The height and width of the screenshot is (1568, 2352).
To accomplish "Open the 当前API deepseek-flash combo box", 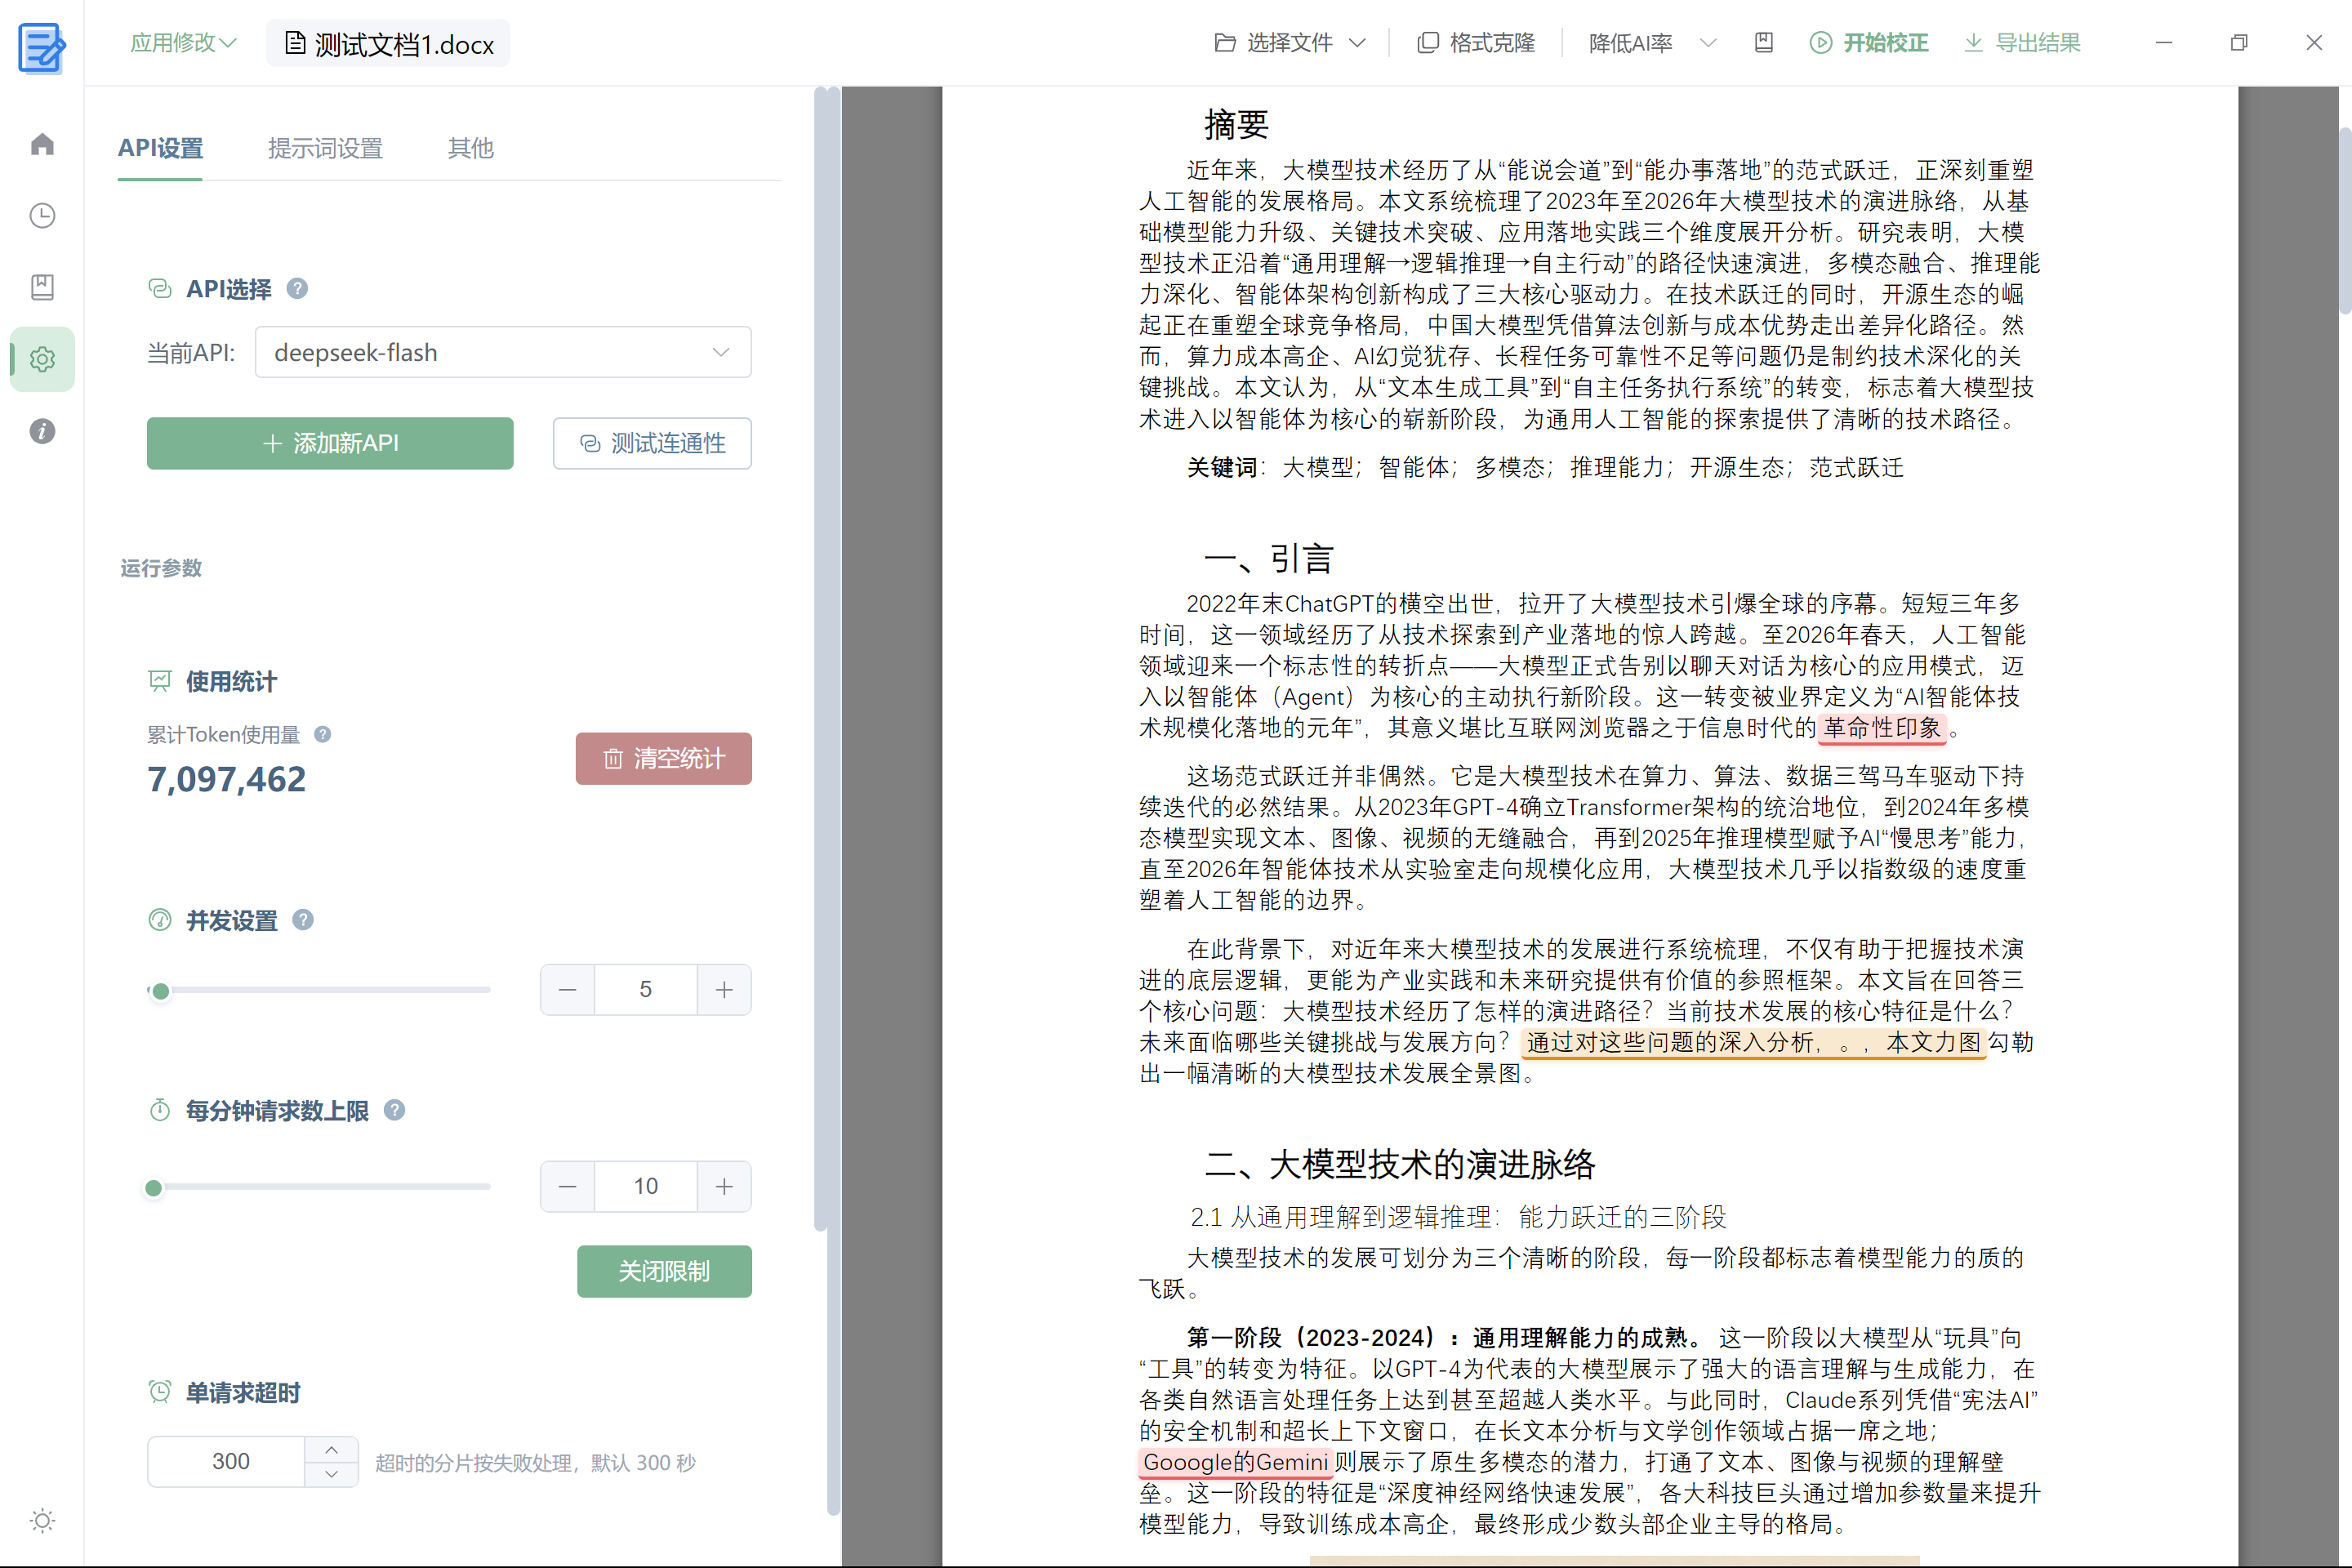I will (x=503, y=352).
